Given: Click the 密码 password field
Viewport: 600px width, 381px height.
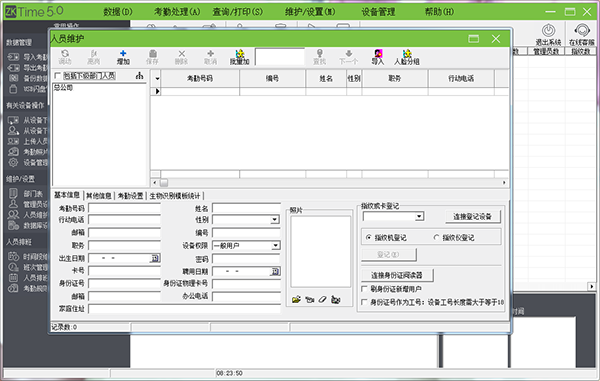Looking at the screenshot, I should tap(246, 259).
